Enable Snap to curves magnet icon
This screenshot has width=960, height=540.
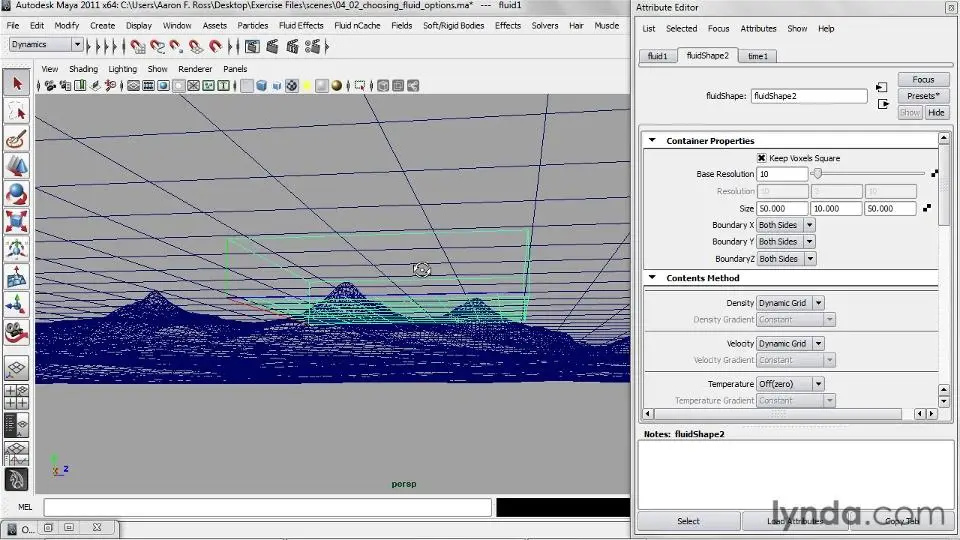[x=157, y=47]
